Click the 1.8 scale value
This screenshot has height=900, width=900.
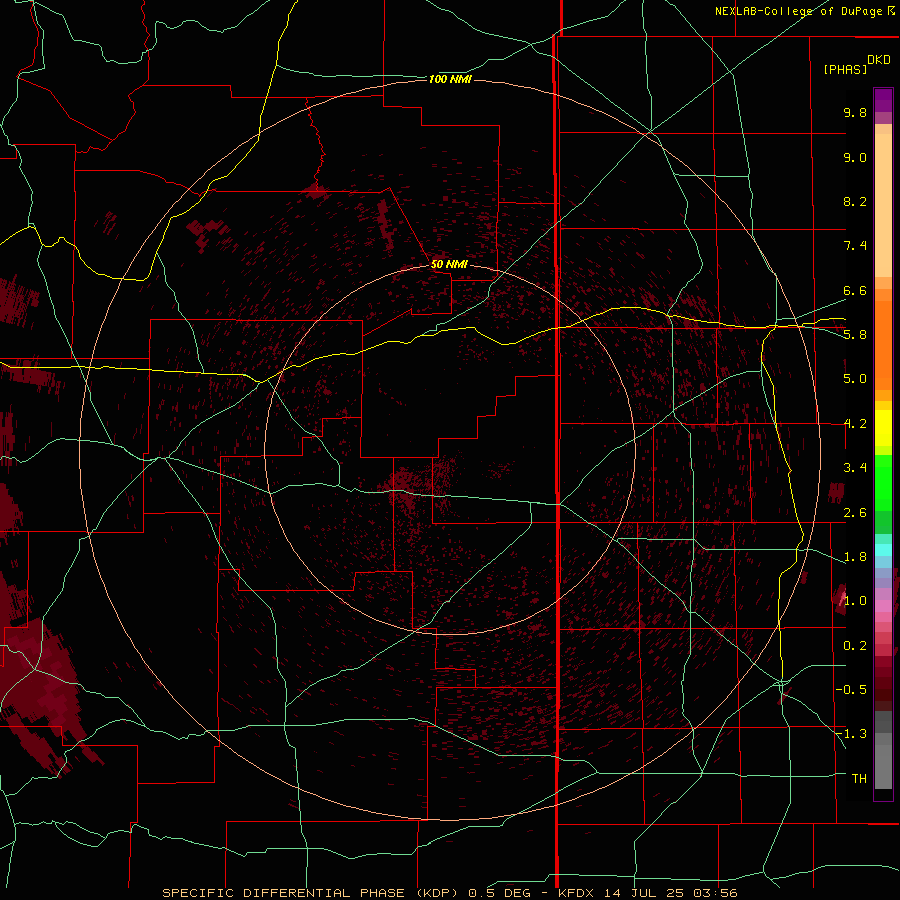855,557
